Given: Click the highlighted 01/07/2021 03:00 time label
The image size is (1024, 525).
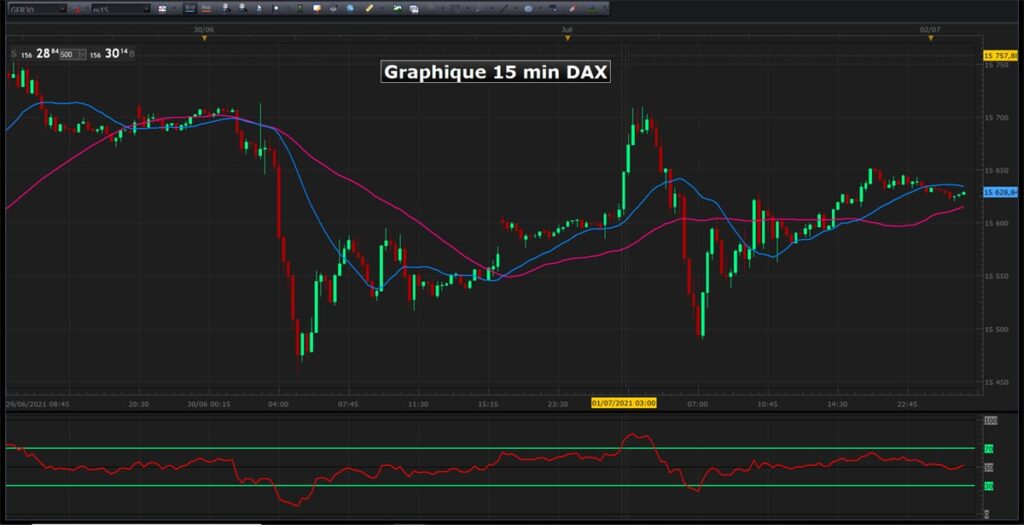Looking at the screenshot, I should 624,404.
